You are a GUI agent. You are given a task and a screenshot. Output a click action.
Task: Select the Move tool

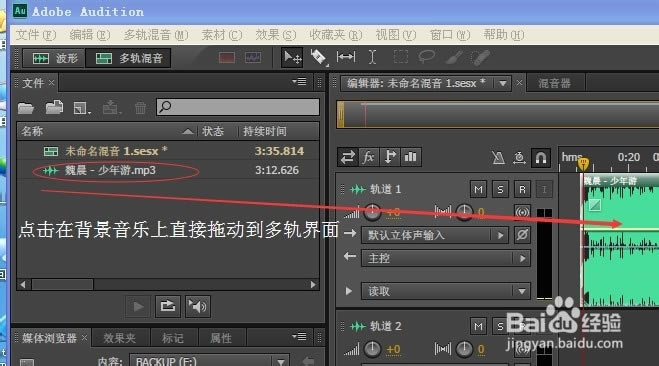292,57
